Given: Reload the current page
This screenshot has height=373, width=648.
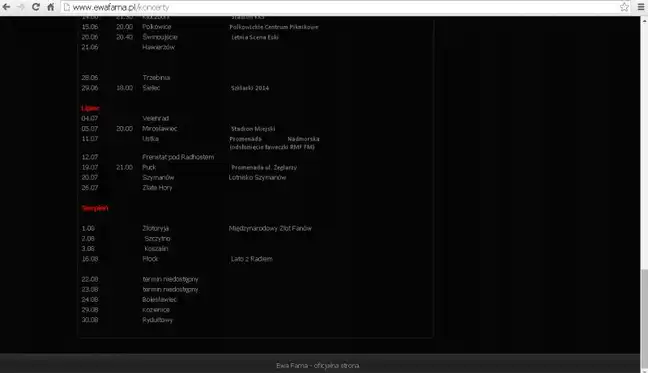Looking at the screenshot, I should pyautogui.click(x=36, y=7).
